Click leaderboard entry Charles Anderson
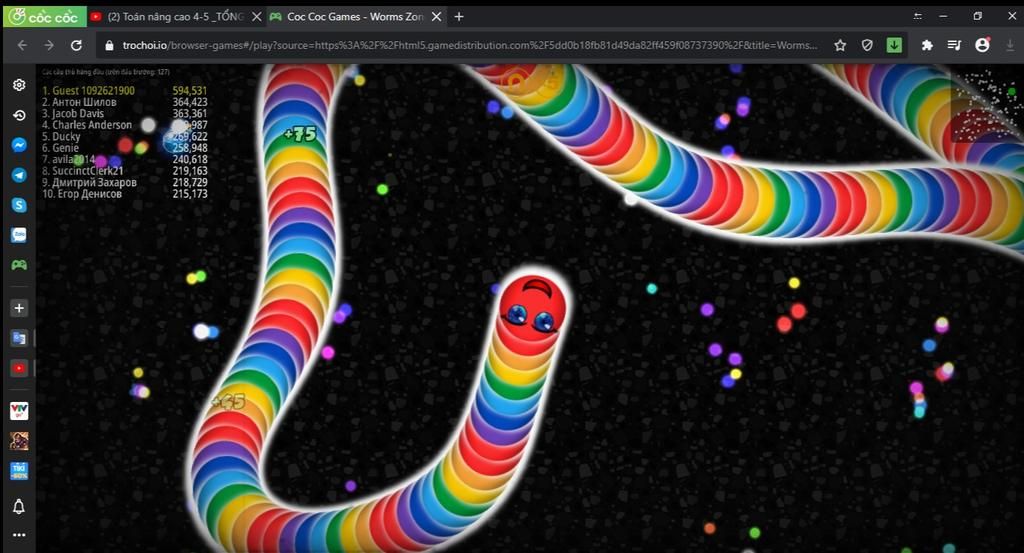The image size is (1024, 553). (x=87, y=125)
